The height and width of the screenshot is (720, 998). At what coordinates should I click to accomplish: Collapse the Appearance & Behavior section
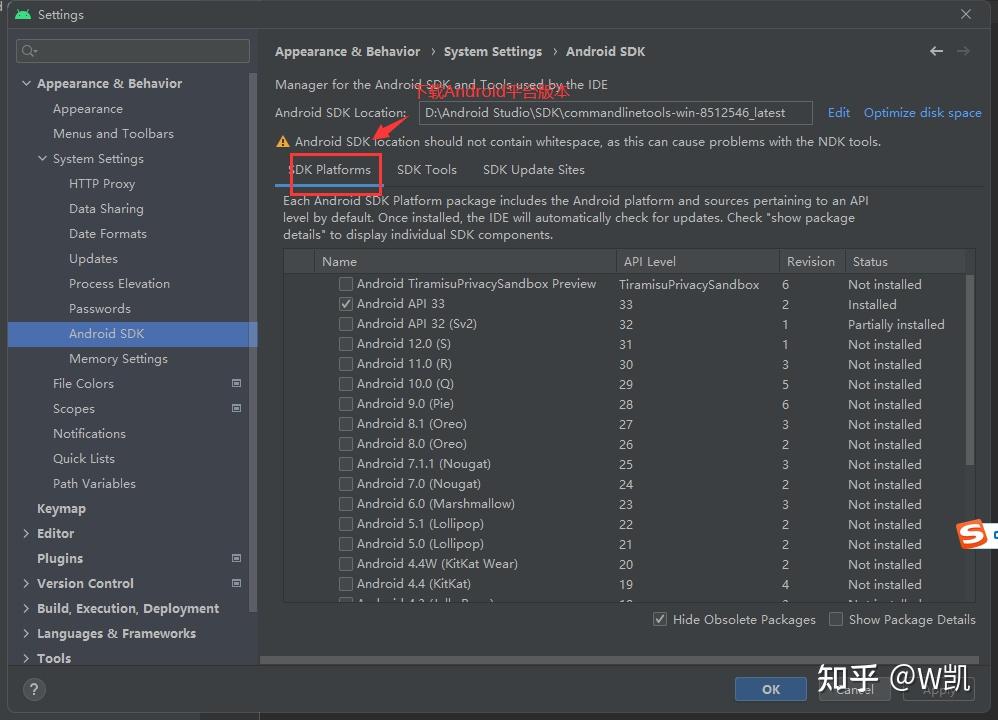pyautogui.click(x=27, y=83)
